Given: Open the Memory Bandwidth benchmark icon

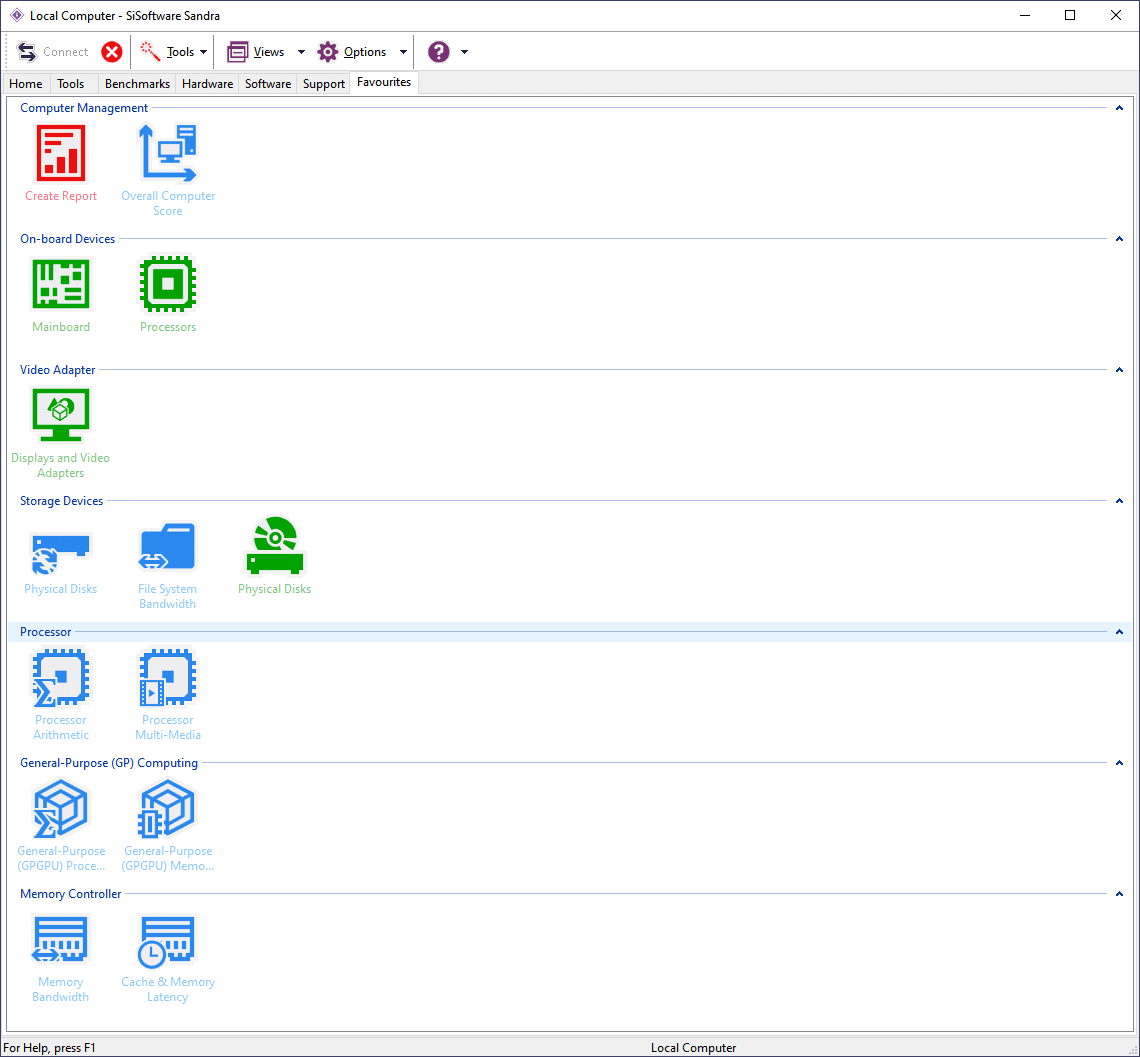Looking at the screenshot, I should click(61, 939).
